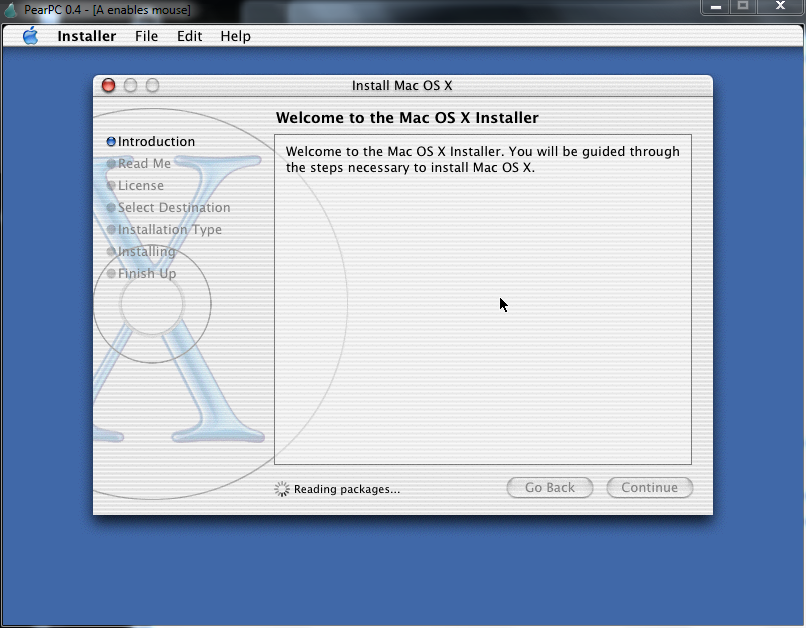Click the Introduction step bullet
Screen dimensions: 806x628
[x=111, y=142]
